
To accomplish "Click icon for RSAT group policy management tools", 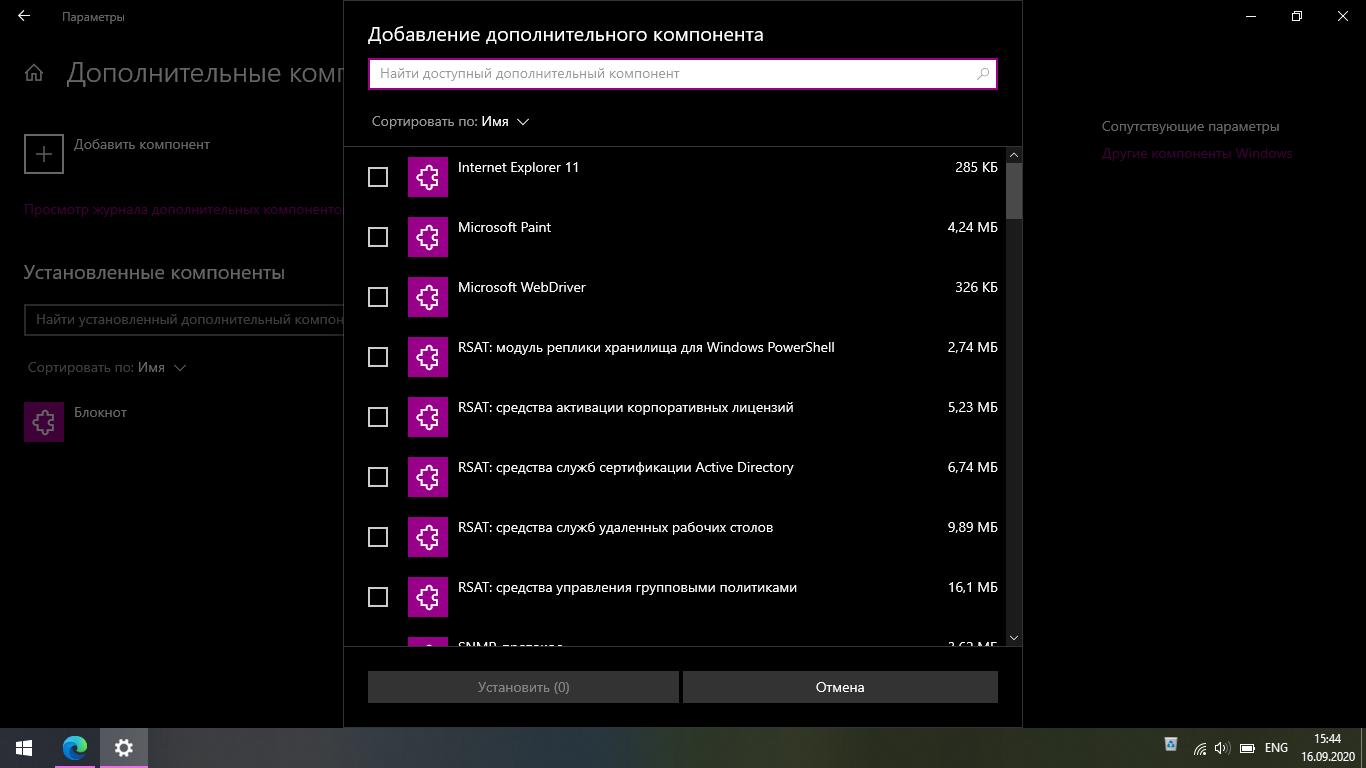I will click(427, 597).
